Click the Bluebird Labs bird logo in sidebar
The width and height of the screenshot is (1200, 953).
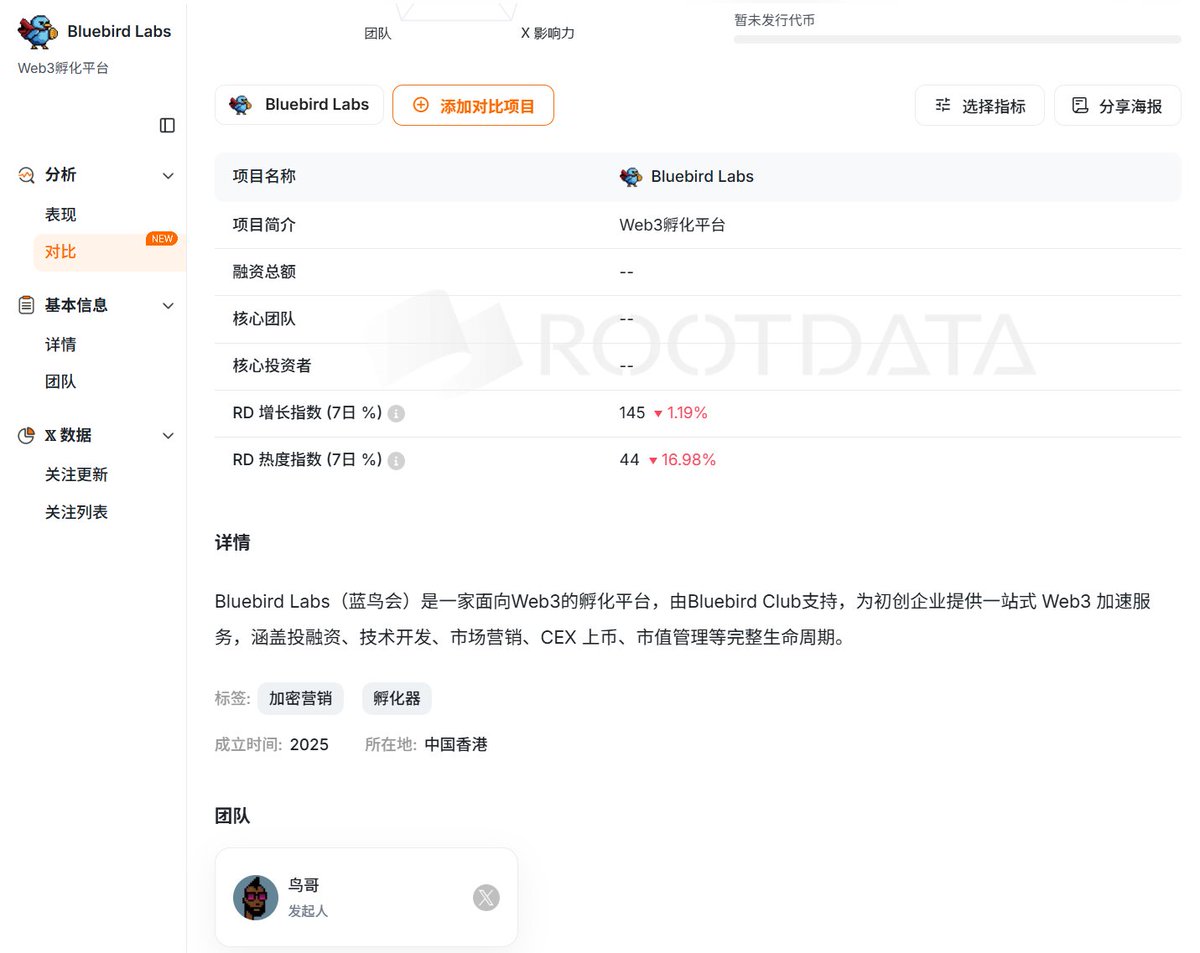(39, 32)
